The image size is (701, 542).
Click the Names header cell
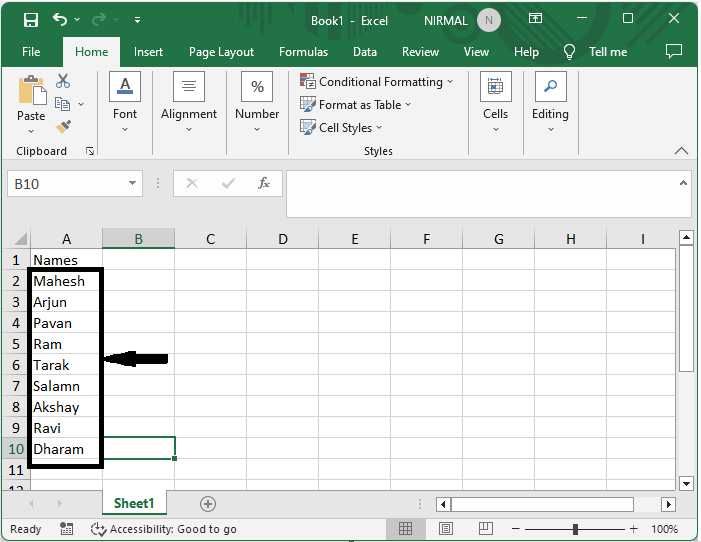pyautogui.click(x=66, y=260)
